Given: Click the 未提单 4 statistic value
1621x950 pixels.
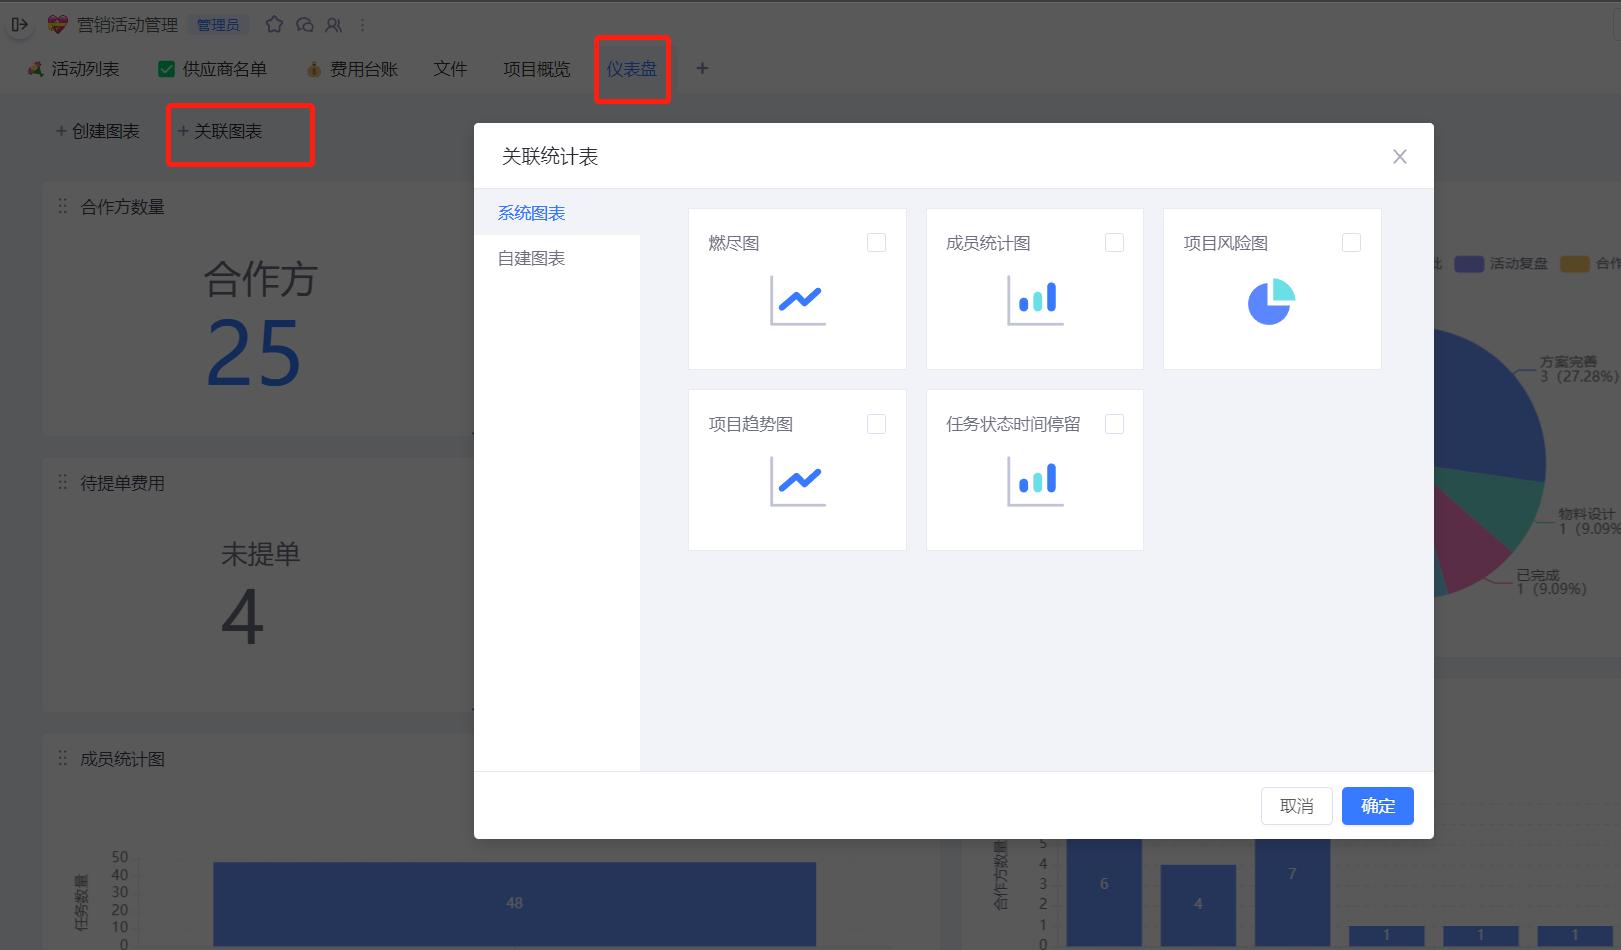Looking at the screenshot, I should pos(243,617).
